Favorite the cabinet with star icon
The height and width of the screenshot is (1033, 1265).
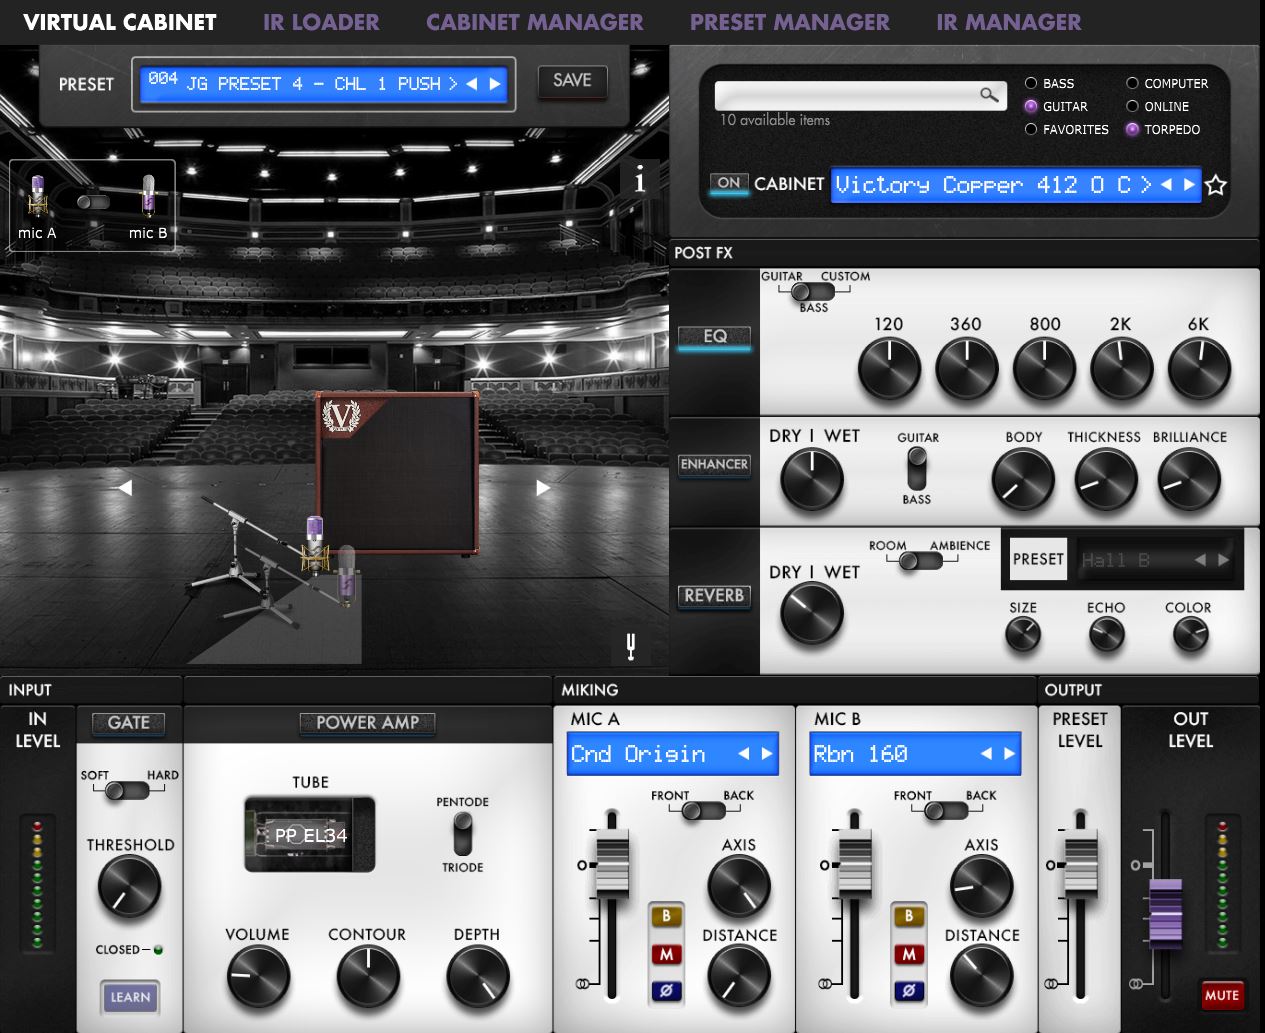(x=1216, y=185)
